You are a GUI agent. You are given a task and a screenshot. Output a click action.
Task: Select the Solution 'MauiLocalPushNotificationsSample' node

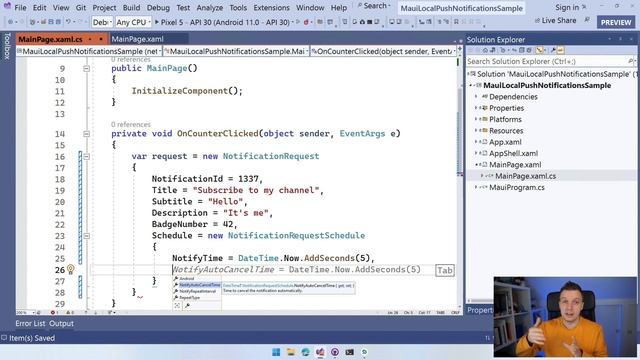tap(553, 74)
